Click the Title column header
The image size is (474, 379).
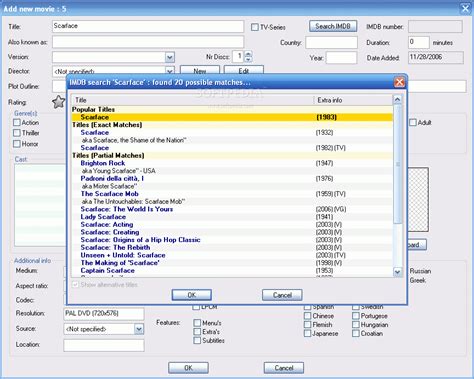click(x=193, y=100)
